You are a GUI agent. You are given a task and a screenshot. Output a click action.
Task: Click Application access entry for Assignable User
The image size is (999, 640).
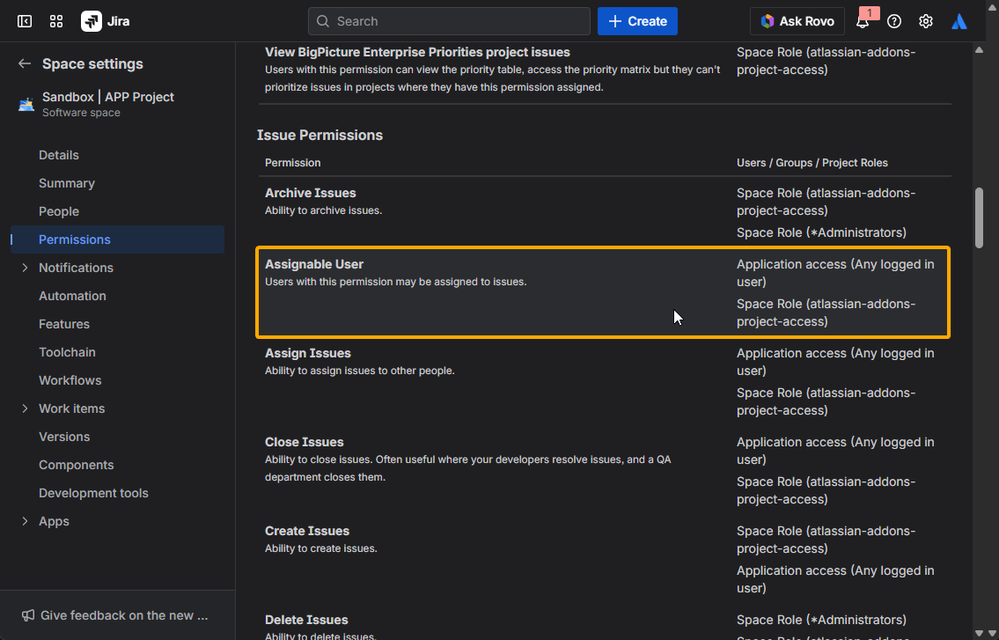pyautogui.click(x=835, y=273)
